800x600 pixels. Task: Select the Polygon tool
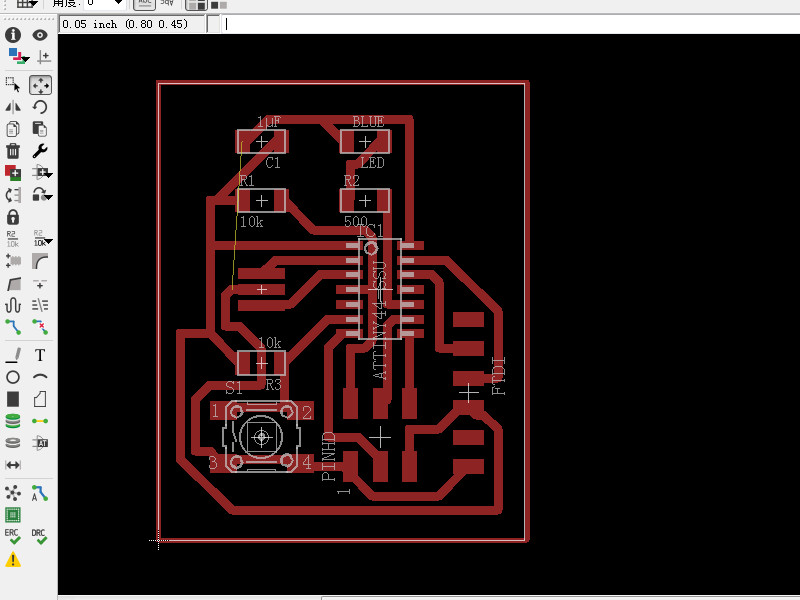click(40, 399)
